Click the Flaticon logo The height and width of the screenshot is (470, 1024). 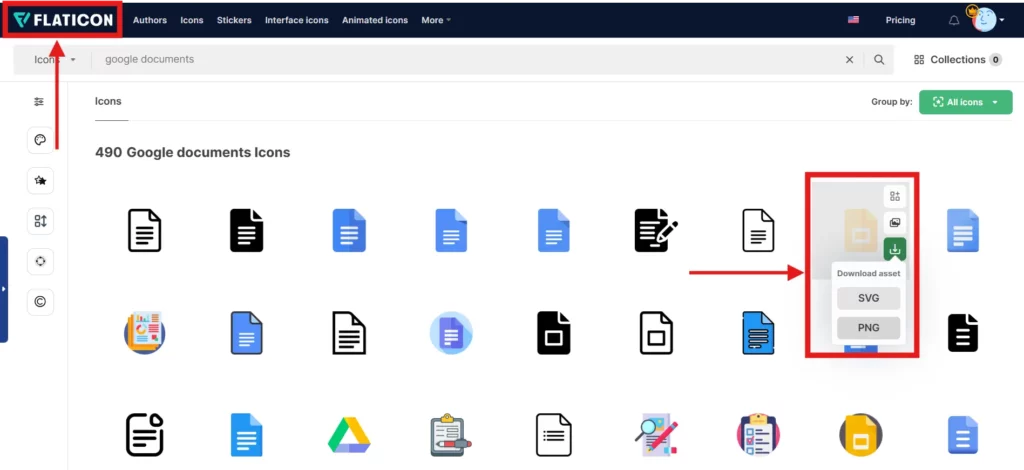(62, 20)
